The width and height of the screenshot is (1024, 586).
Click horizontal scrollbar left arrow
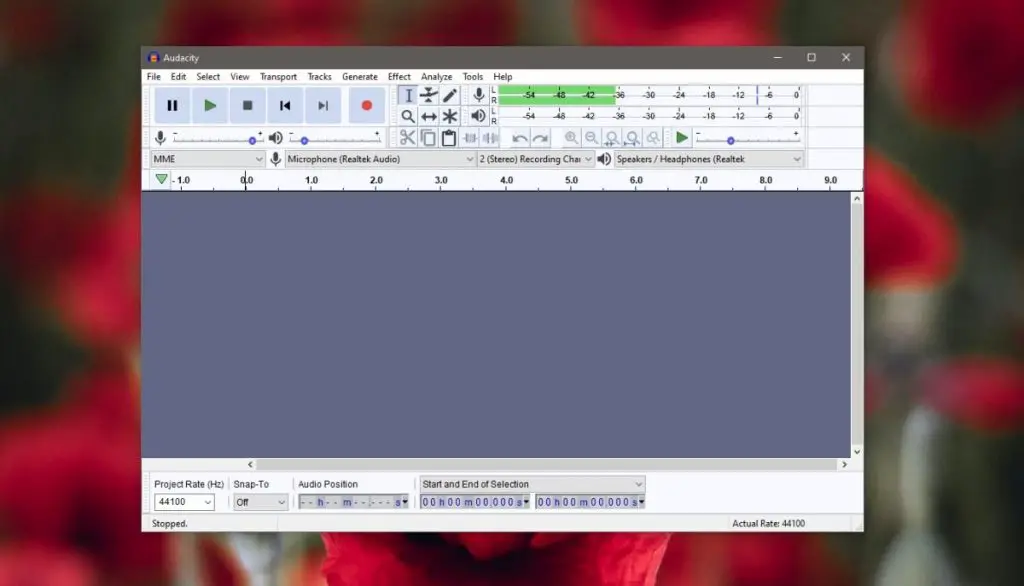(250, 464)
